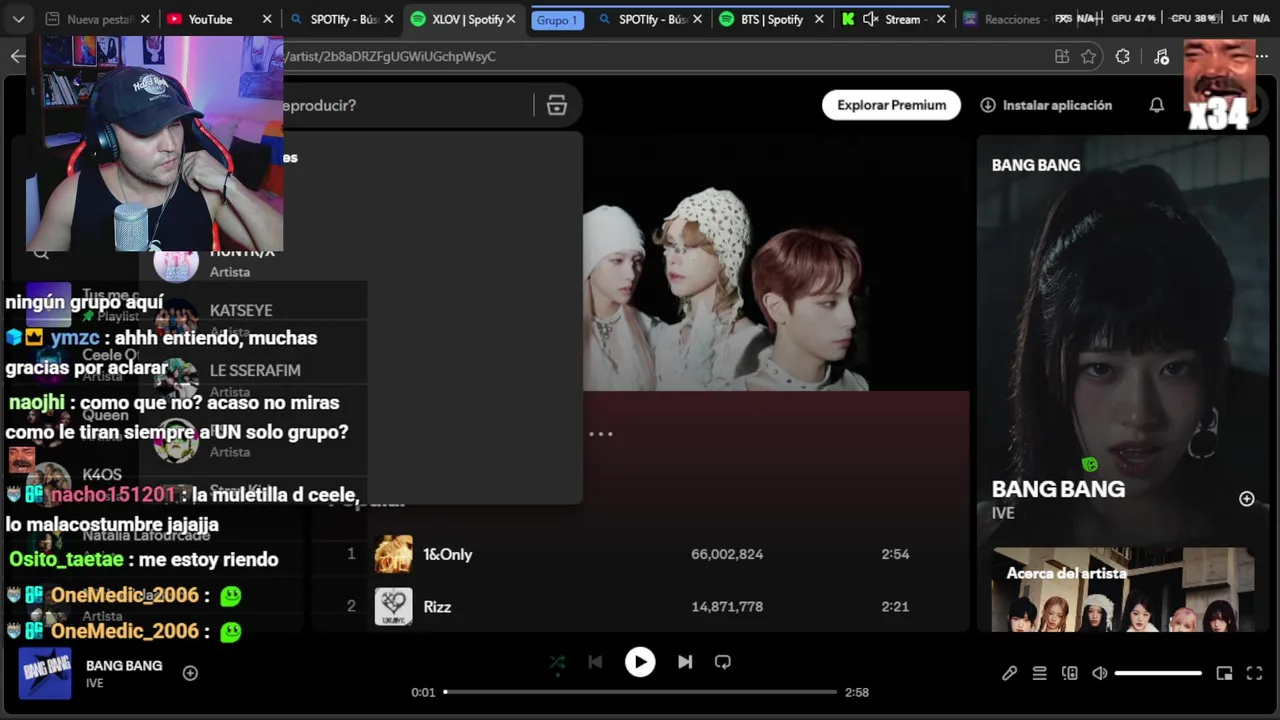The height and width of the screenshot is (720, 1280).
Task: Skip to the next track
Action: point(685,662)
